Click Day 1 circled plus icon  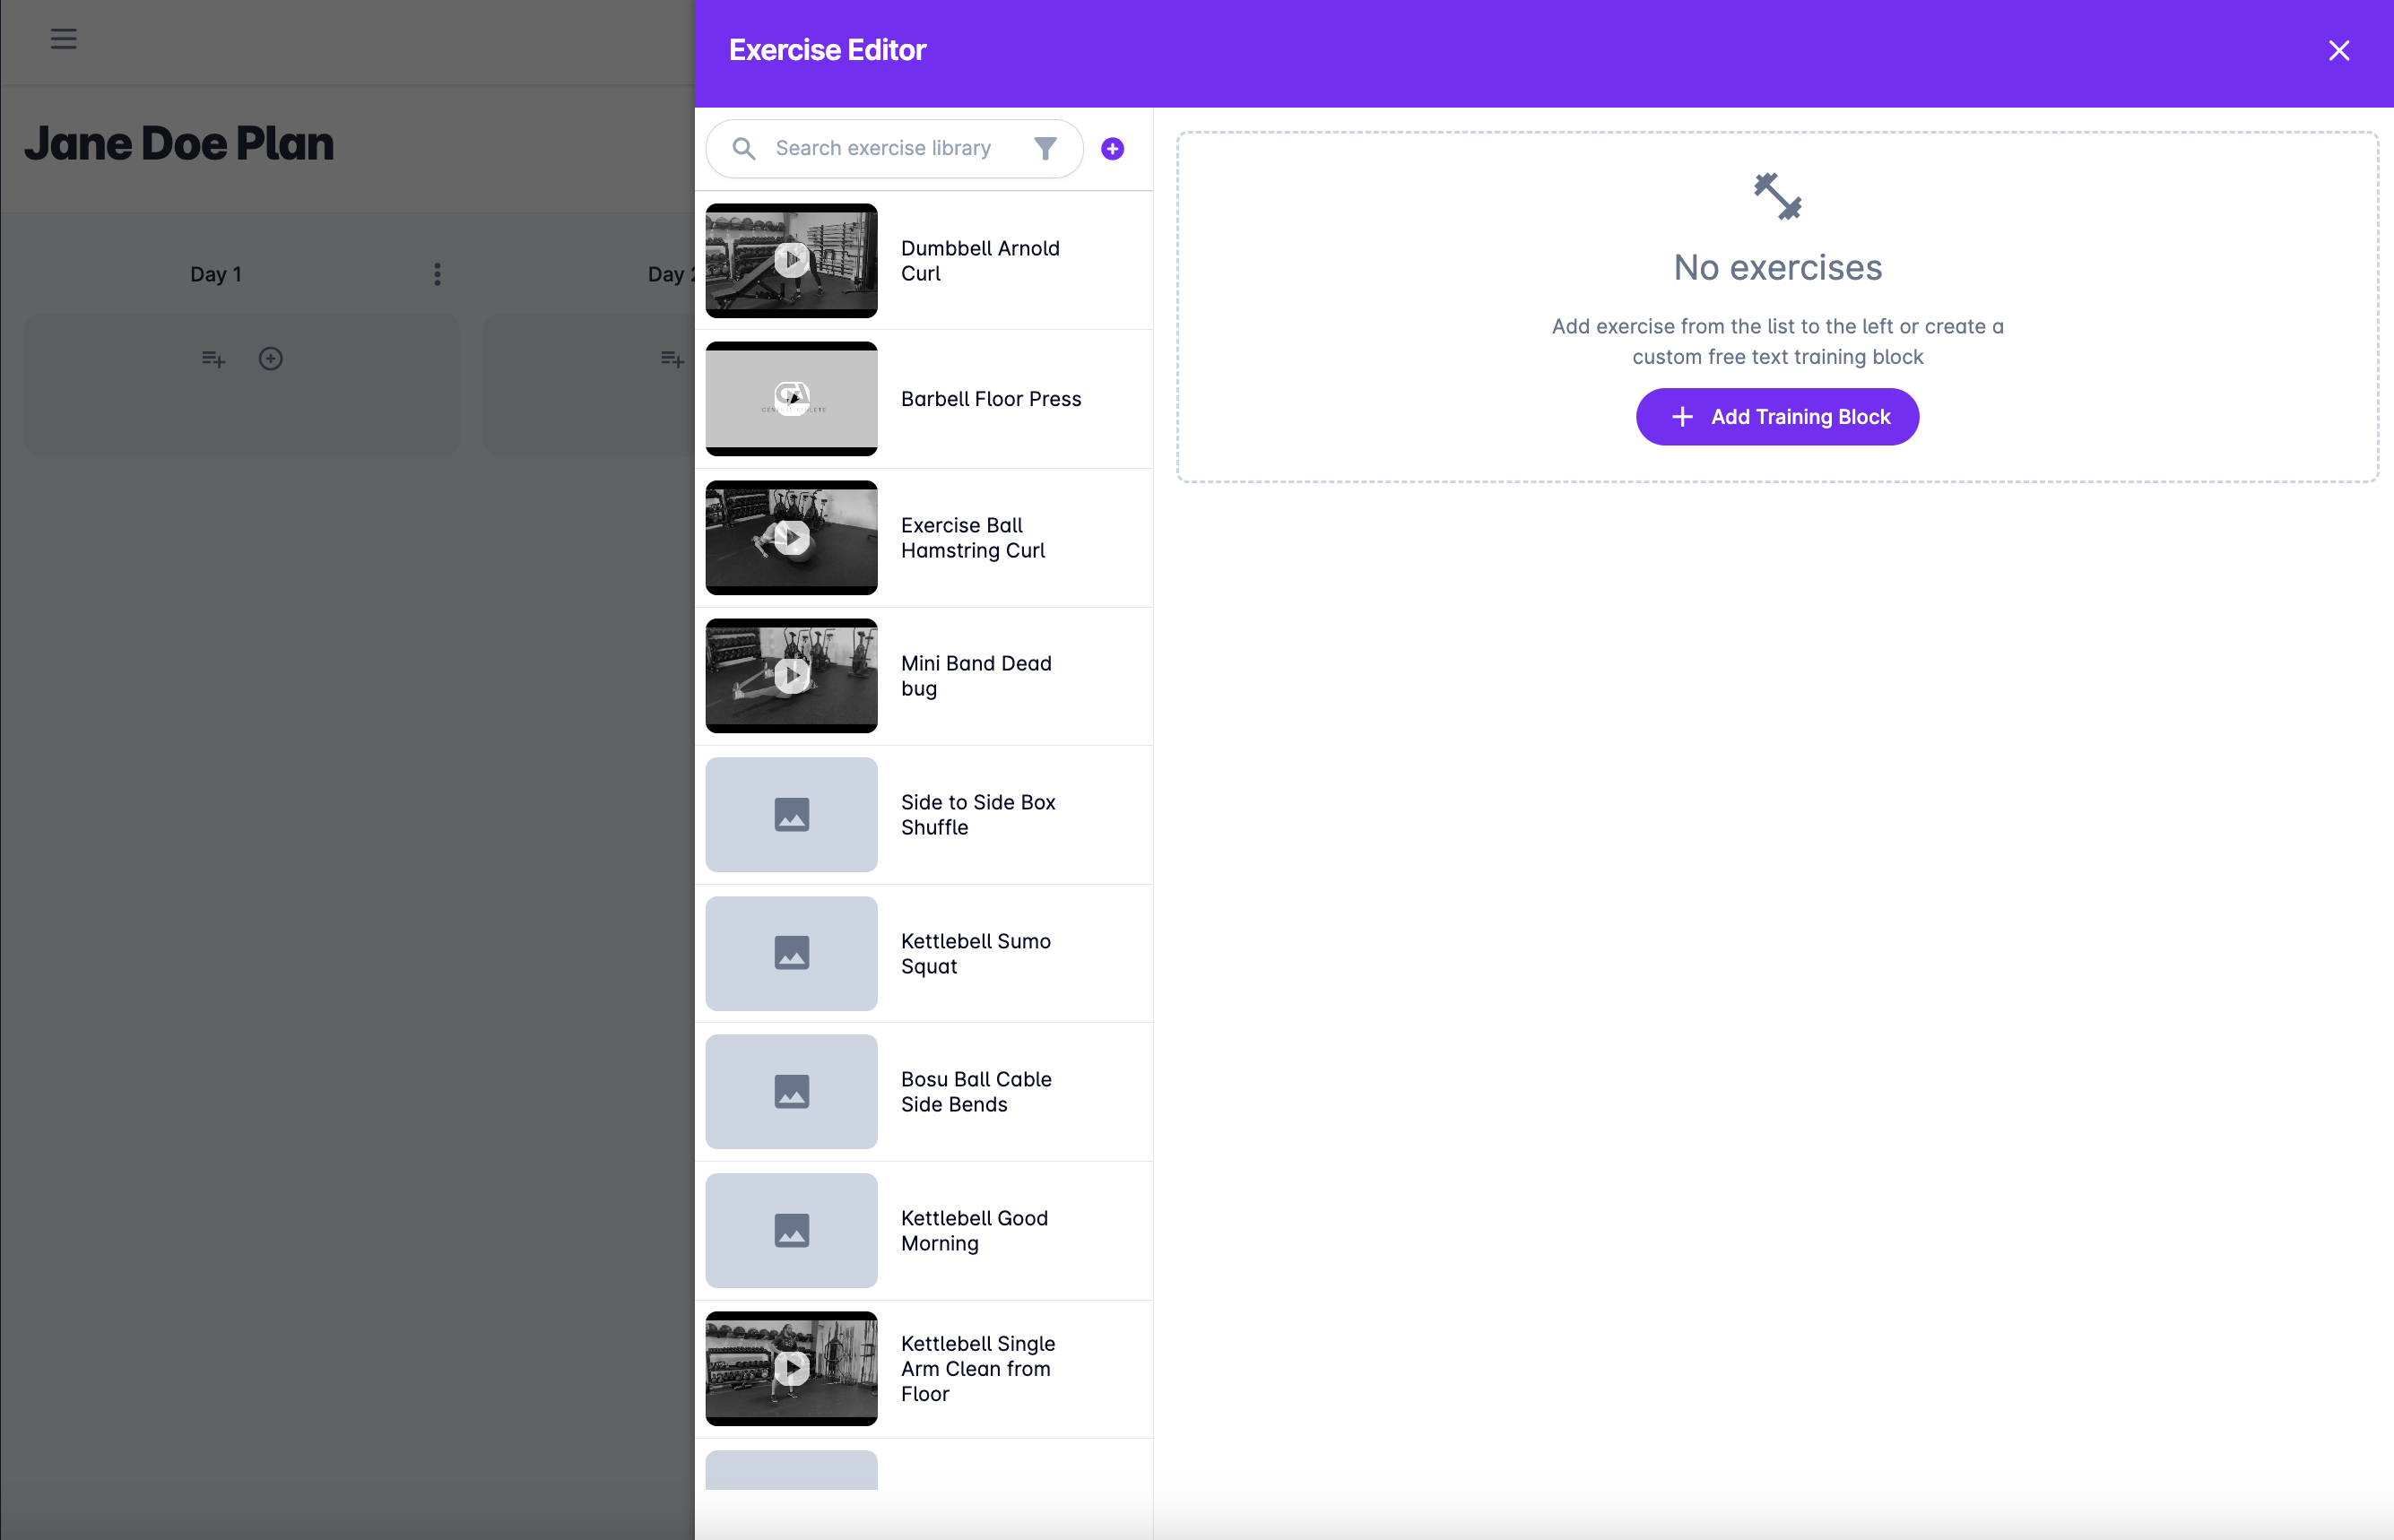point(271,358)
